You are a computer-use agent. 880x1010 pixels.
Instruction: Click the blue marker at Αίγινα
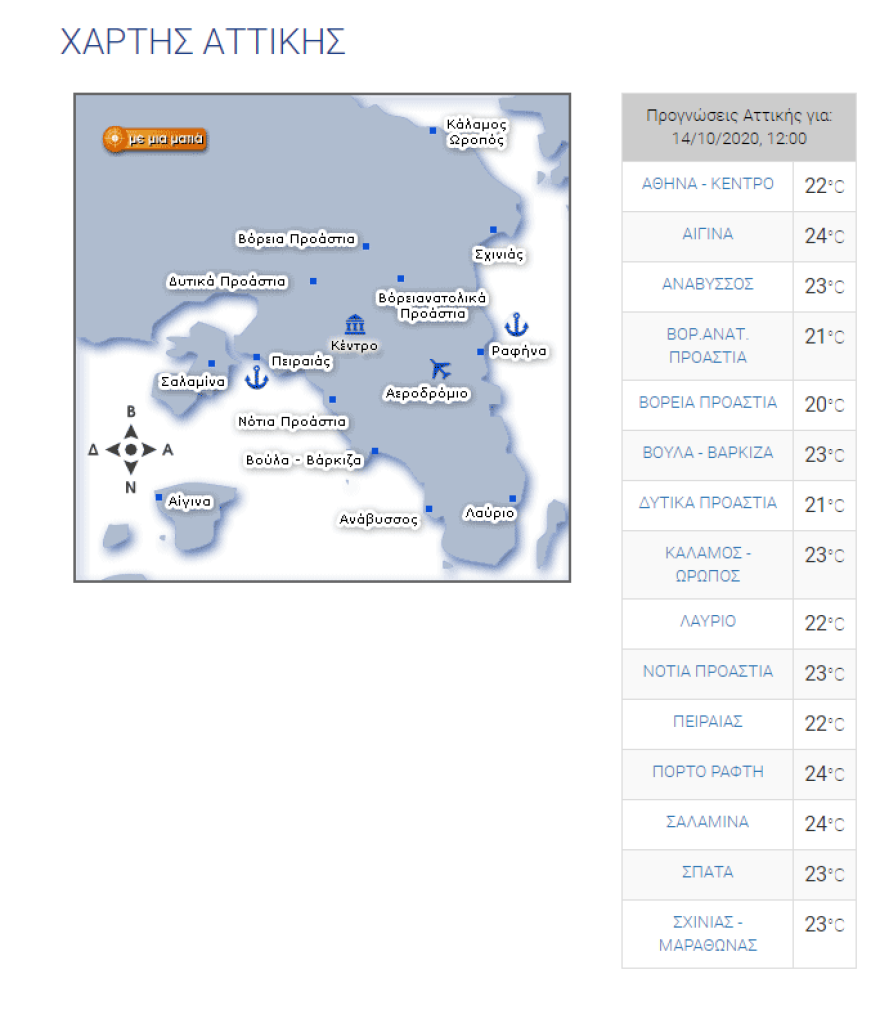[x=159, y=497]
